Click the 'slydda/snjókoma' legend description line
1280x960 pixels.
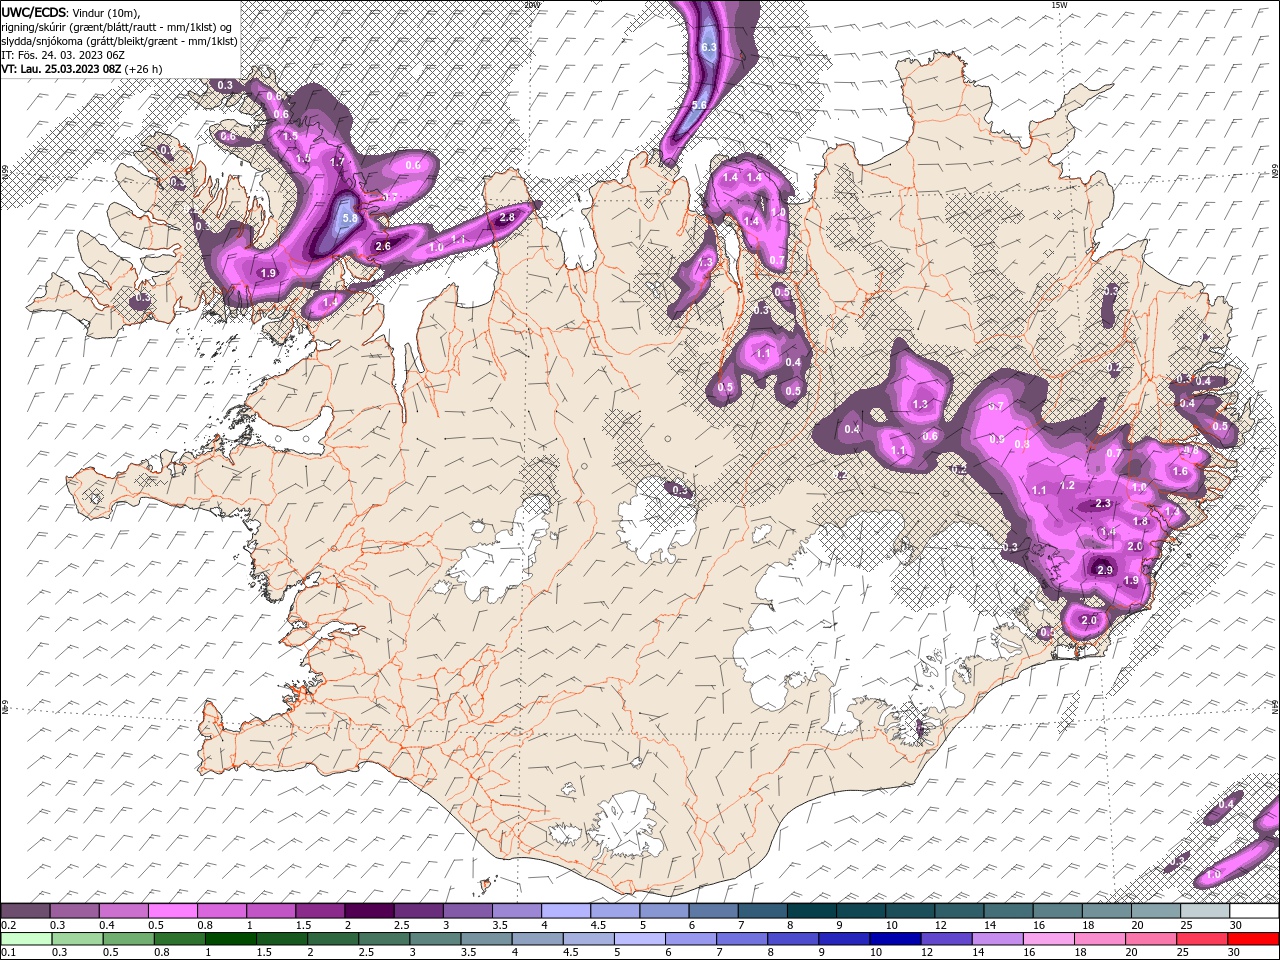click(119, 40)
